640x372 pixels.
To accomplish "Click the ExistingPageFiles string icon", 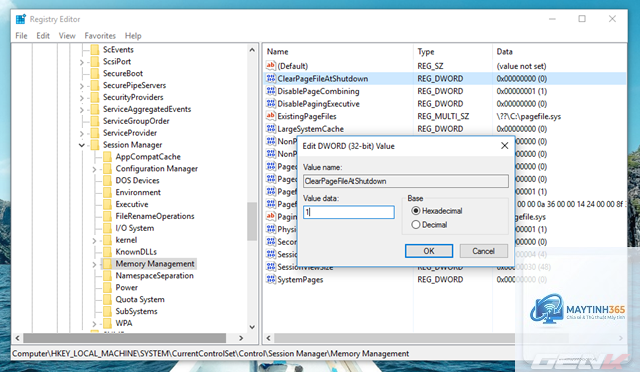I will click(271, 116).
